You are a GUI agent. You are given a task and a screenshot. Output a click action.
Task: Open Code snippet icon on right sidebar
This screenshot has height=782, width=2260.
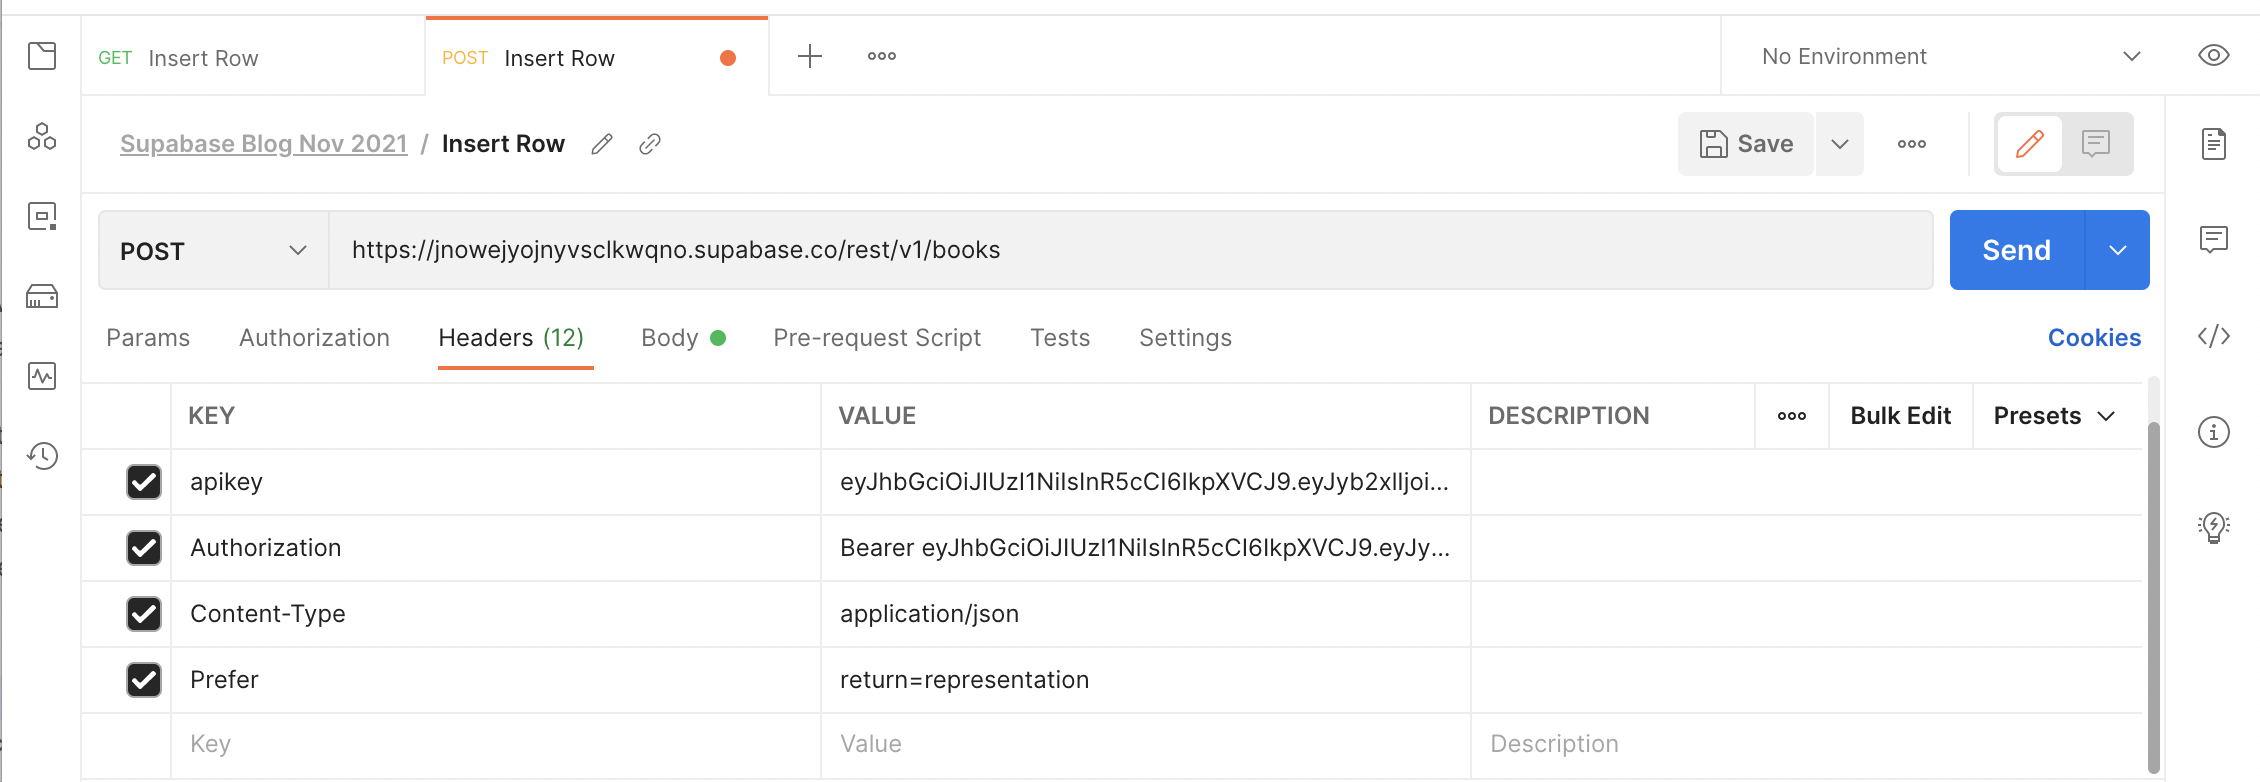pos(2214,336)
